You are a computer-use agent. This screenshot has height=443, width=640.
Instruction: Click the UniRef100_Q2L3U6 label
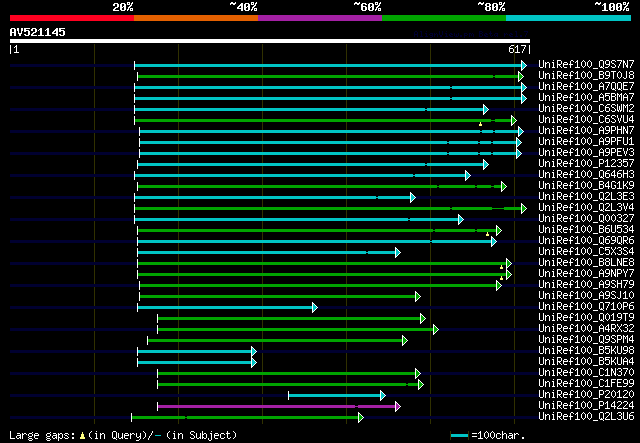tap(586, 417)
